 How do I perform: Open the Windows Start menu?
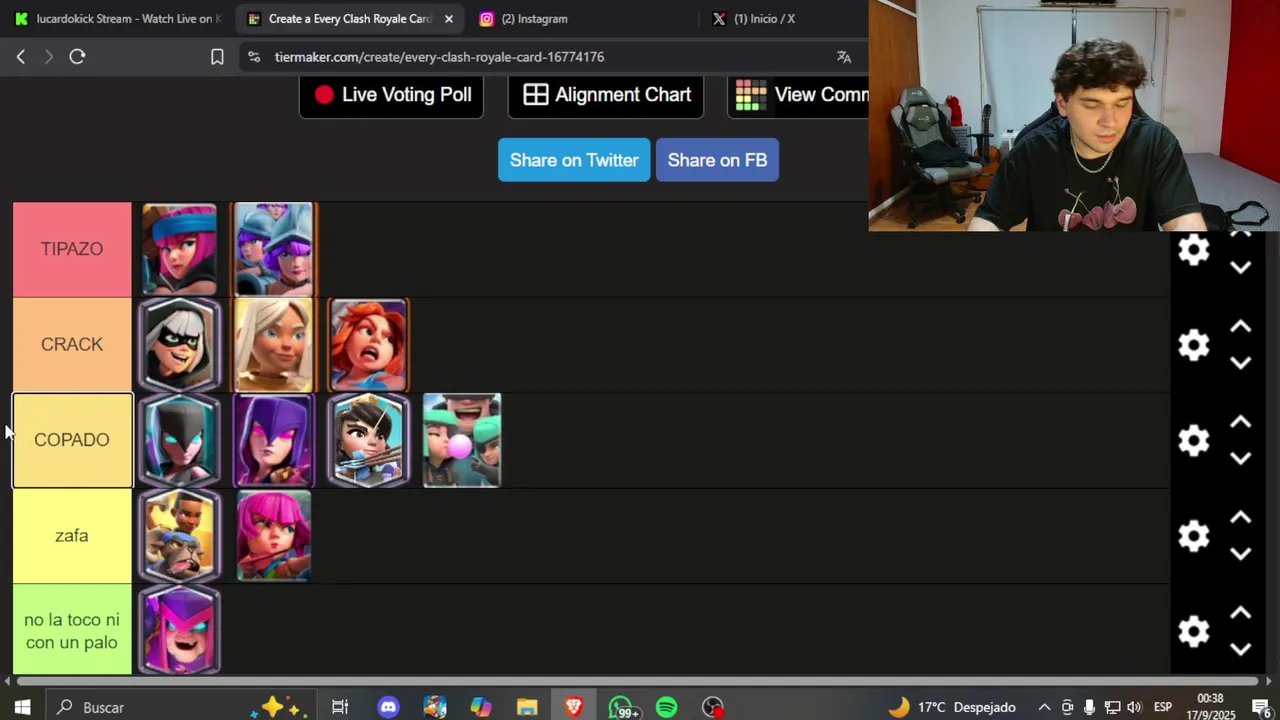(x=22, y=707)
